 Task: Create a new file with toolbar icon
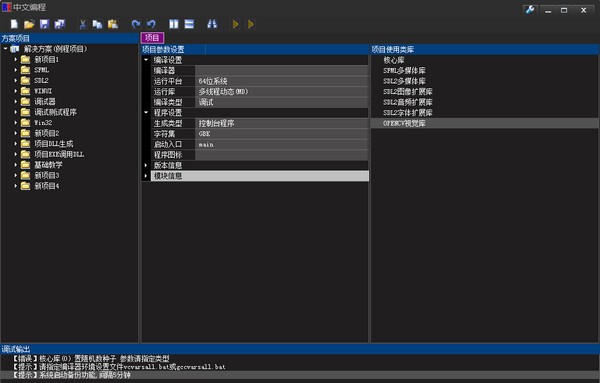pos(14,24)
